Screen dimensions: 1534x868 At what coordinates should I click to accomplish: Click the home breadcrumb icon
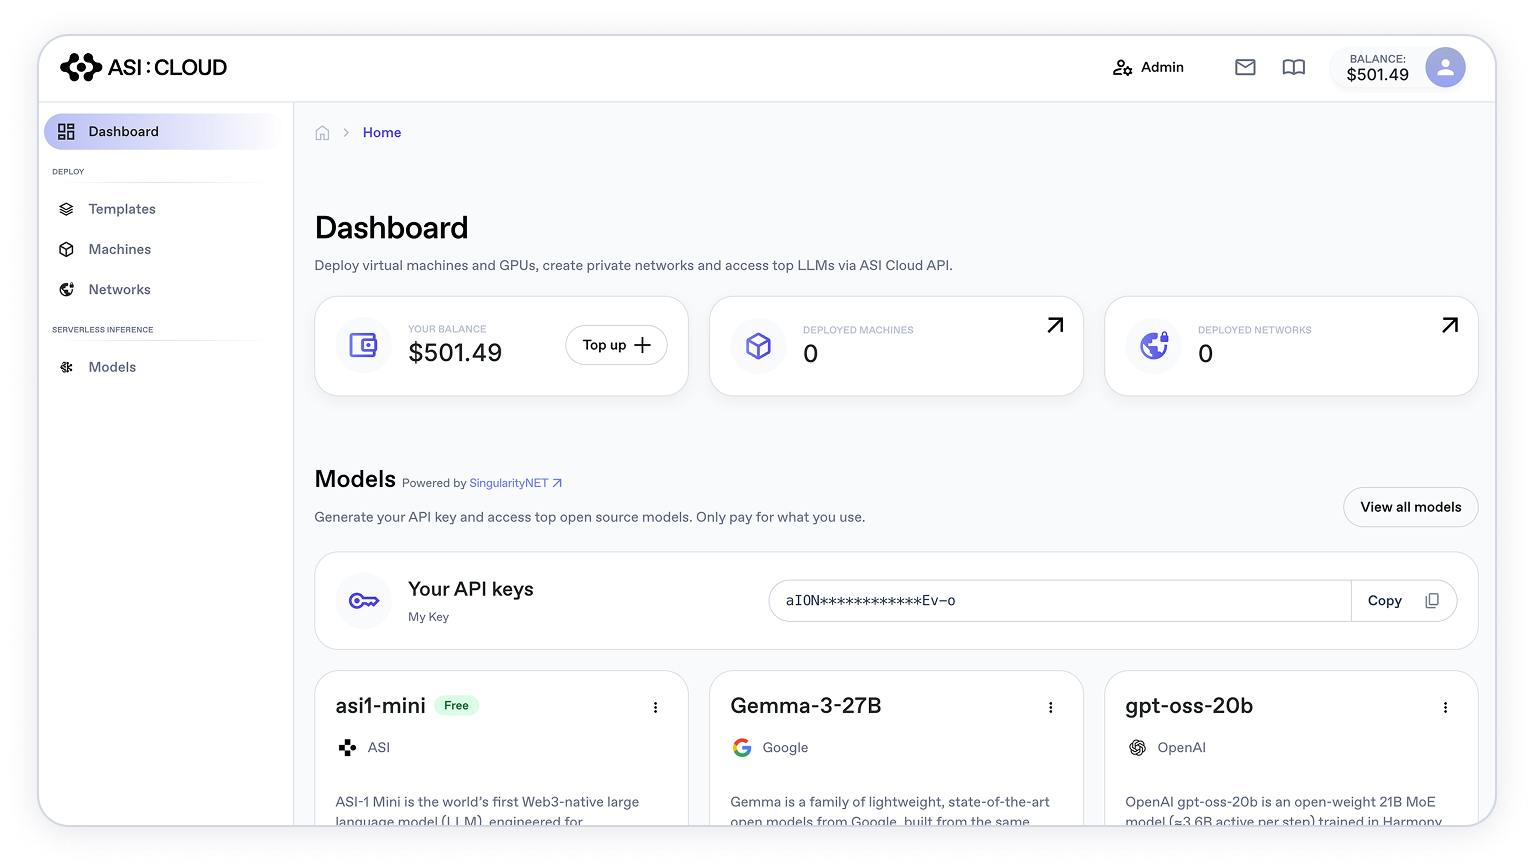coord(322,133)
